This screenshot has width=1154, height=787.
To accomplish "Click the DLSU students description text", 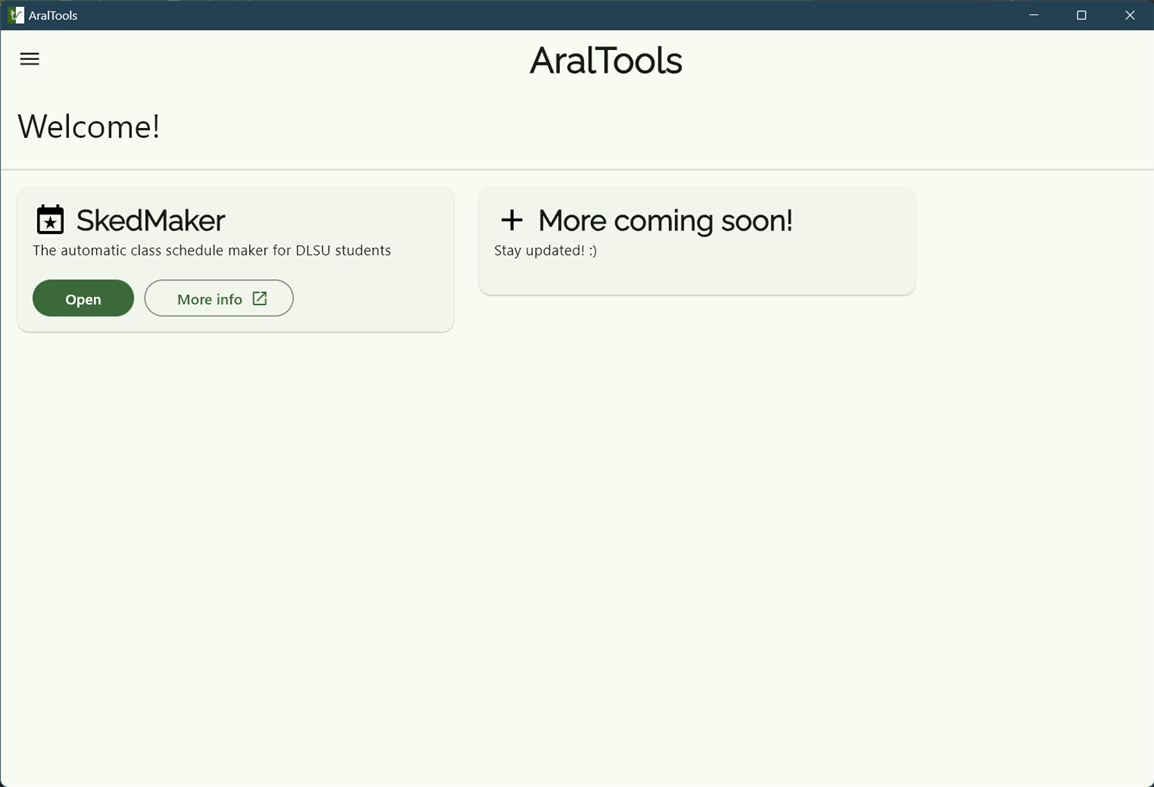I will [x=212, y=250].
